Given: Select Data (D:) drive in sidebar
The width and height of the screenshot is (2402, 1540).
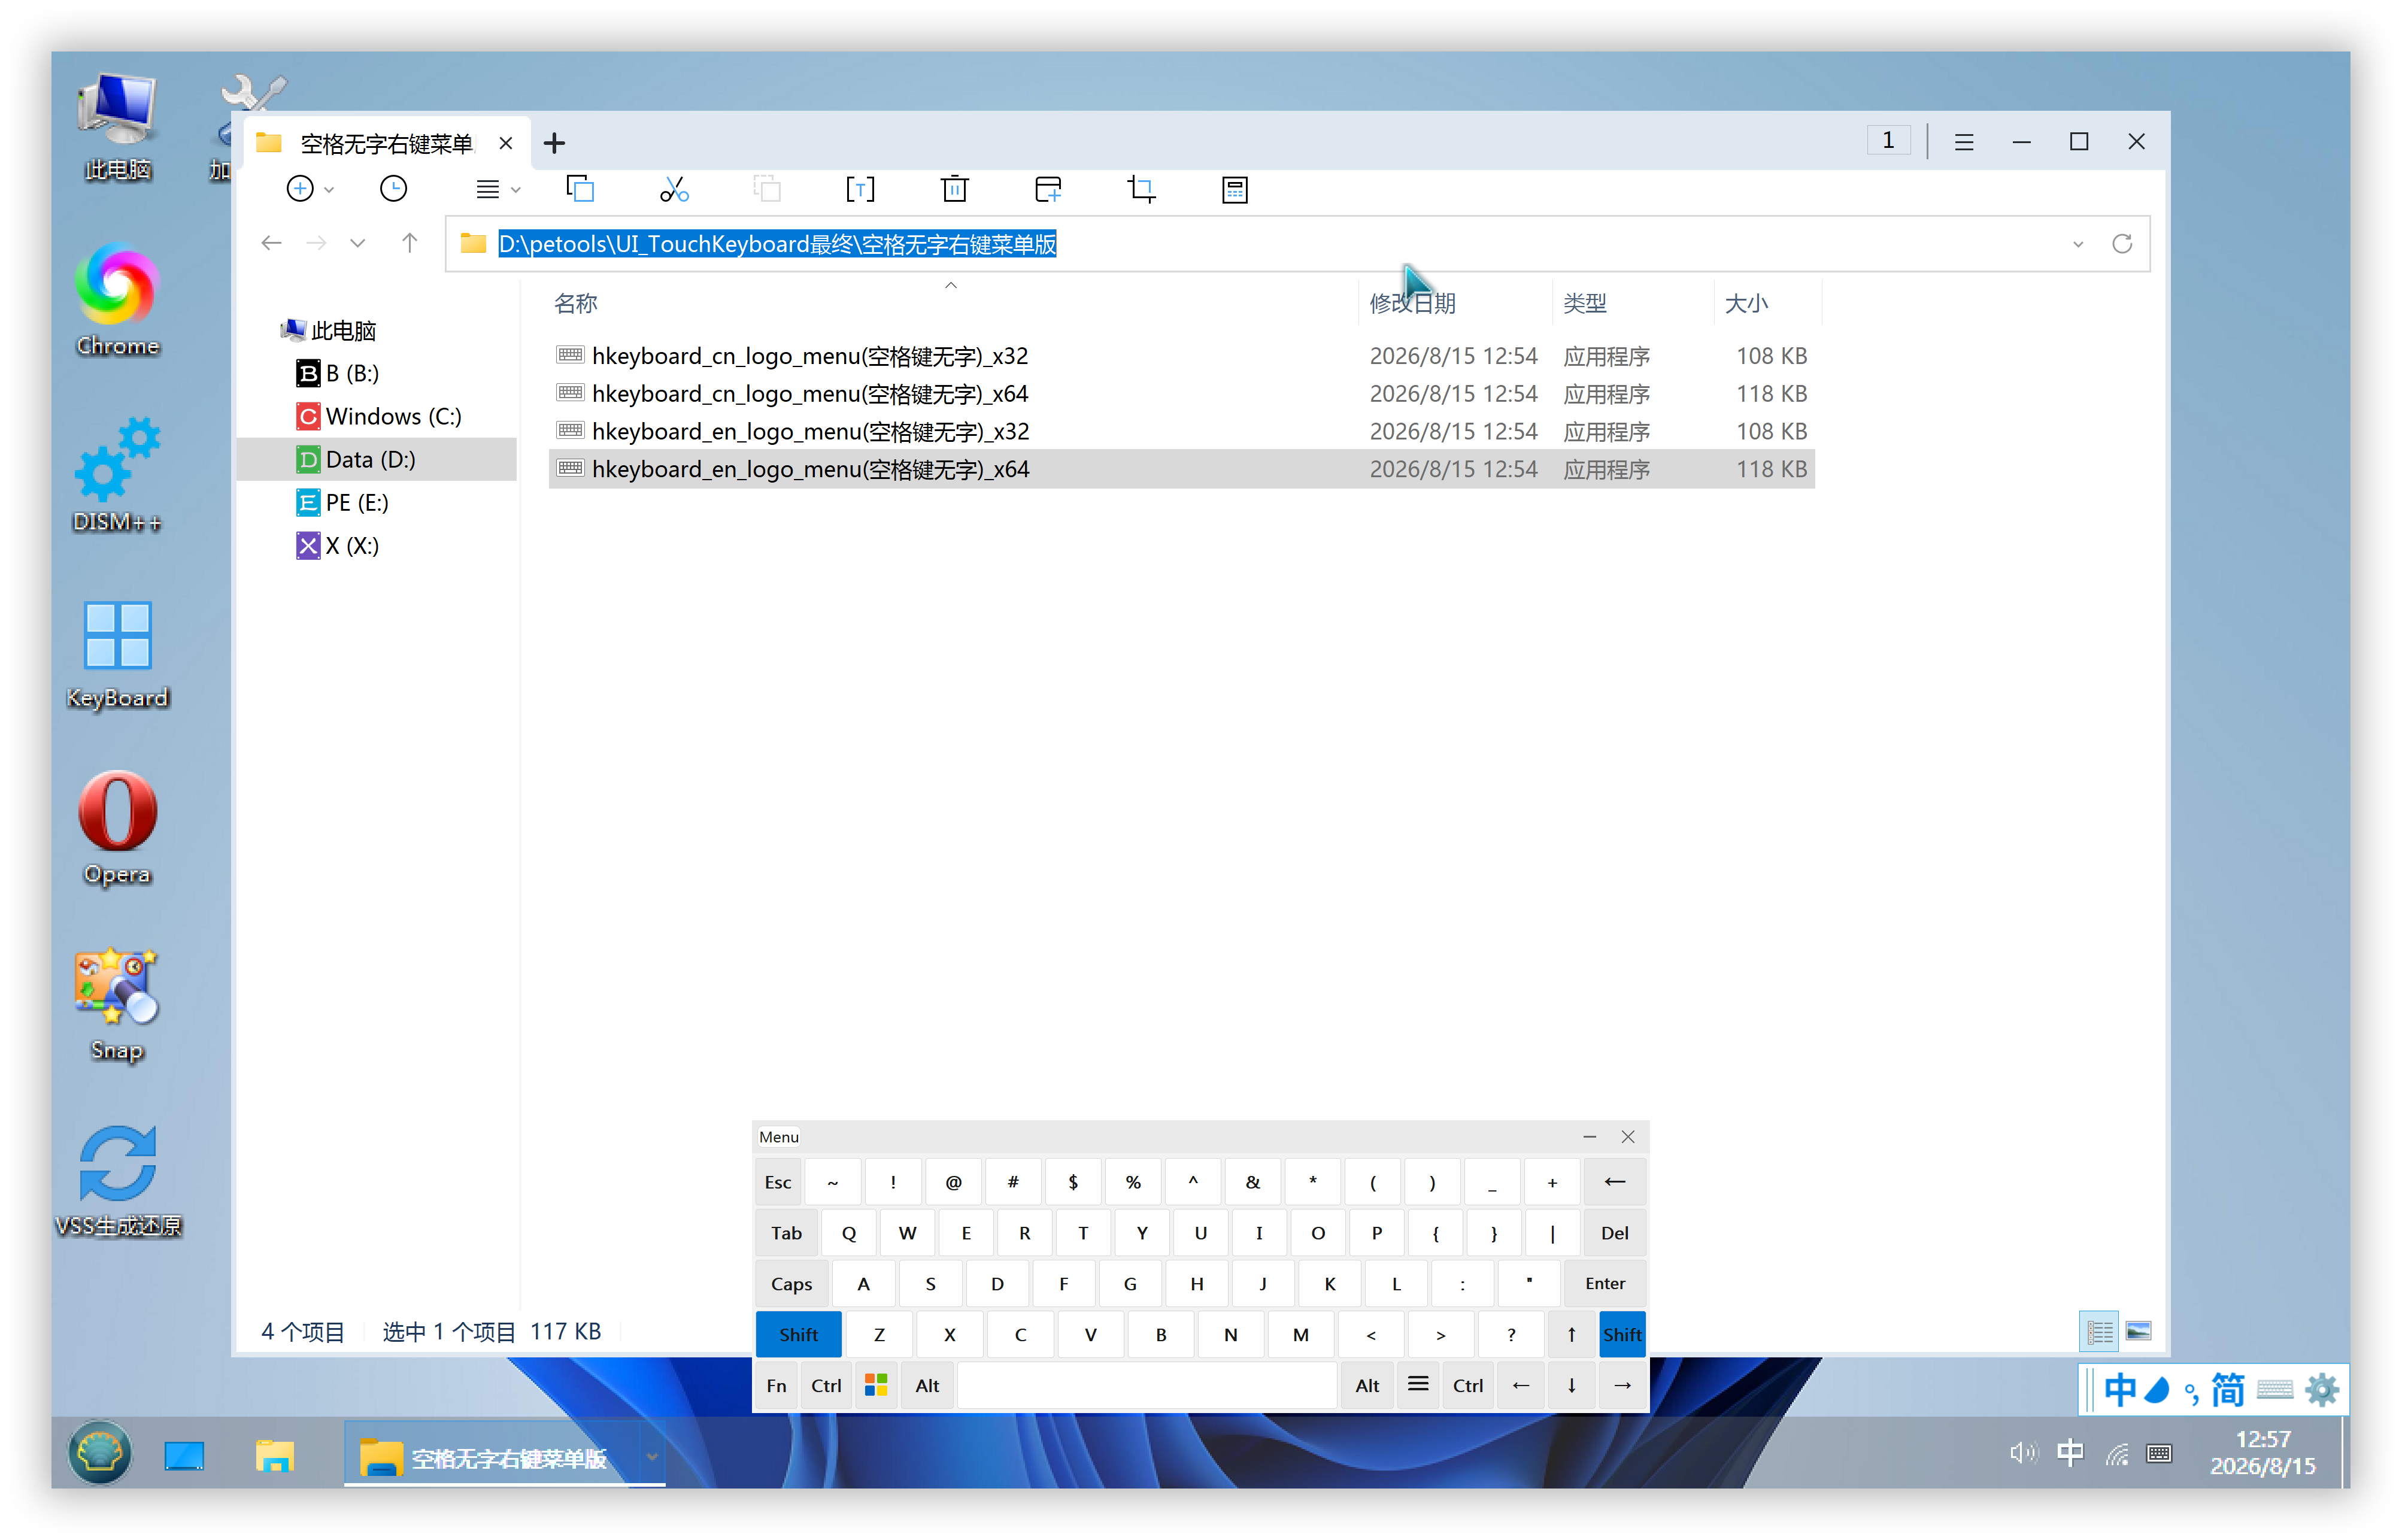Looking at the screenshot, I should click(377, 459).
